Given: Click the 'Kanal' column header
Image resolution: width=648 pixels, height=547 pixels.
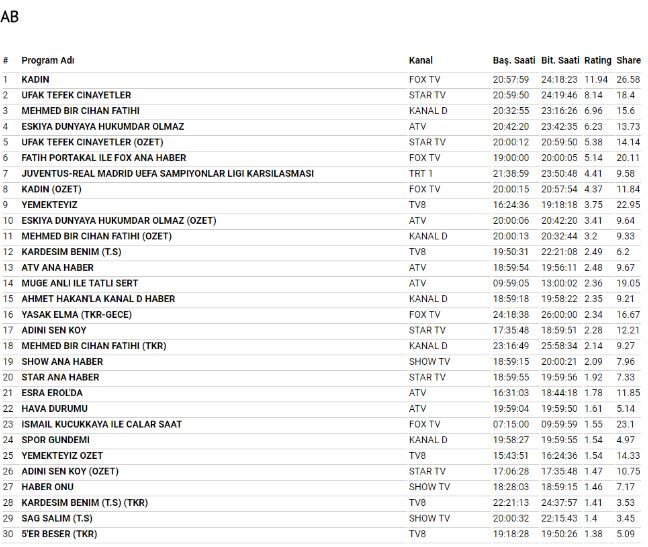Looking at the screenshot, I should [x=420, y=60].
